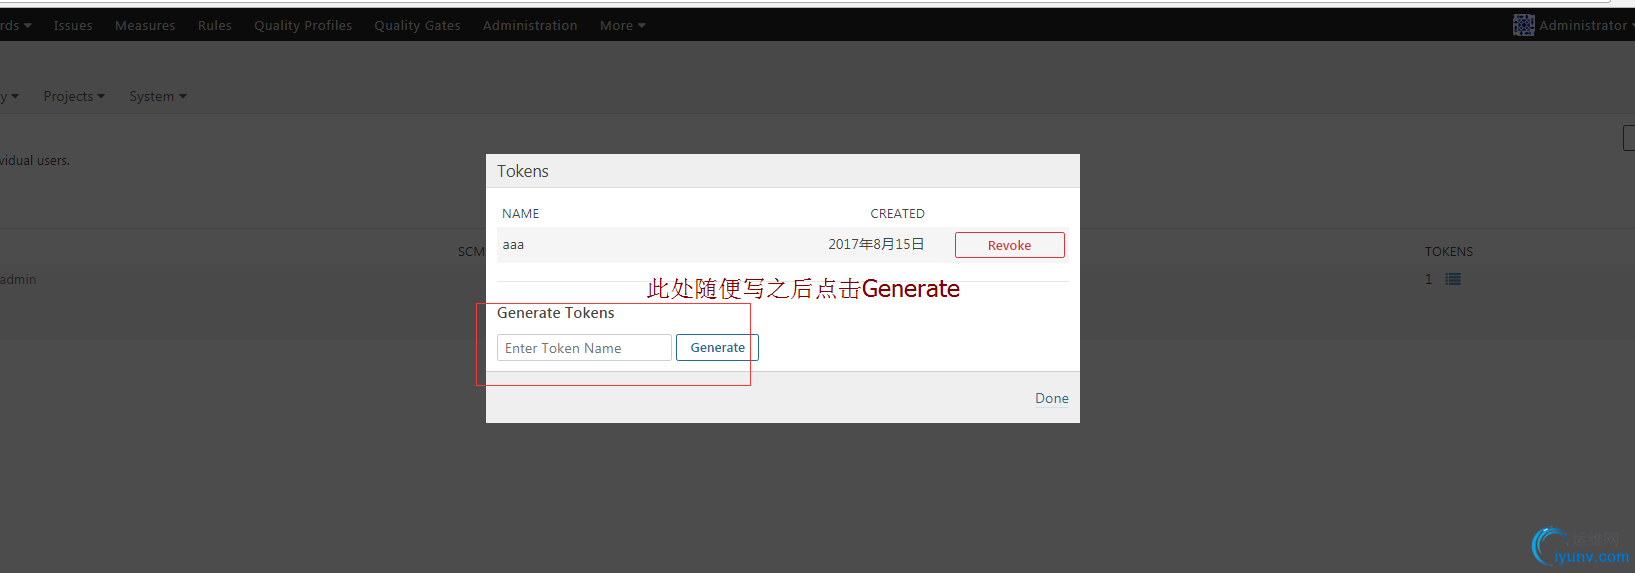The width and height of the screenshot is (1635, 573).
Task: Click the 2017年8月15日 created date
Action: click(876, 244)
